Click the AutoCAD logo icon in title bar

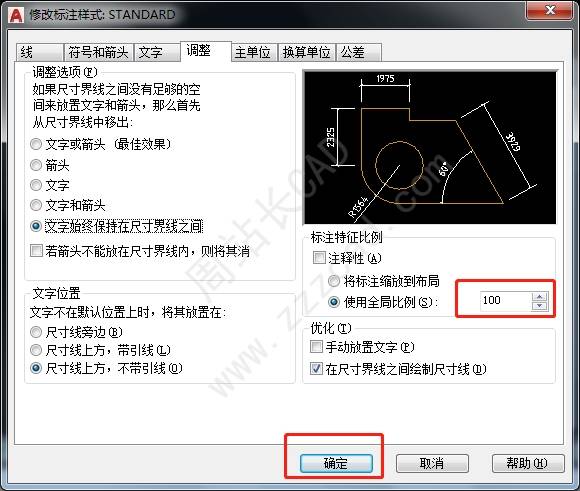[16, 15]
